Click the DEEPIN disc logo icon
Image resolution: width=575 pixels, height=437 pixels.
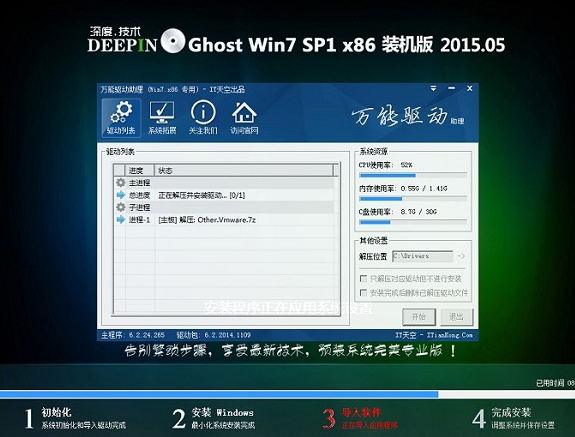coord(173,41)
